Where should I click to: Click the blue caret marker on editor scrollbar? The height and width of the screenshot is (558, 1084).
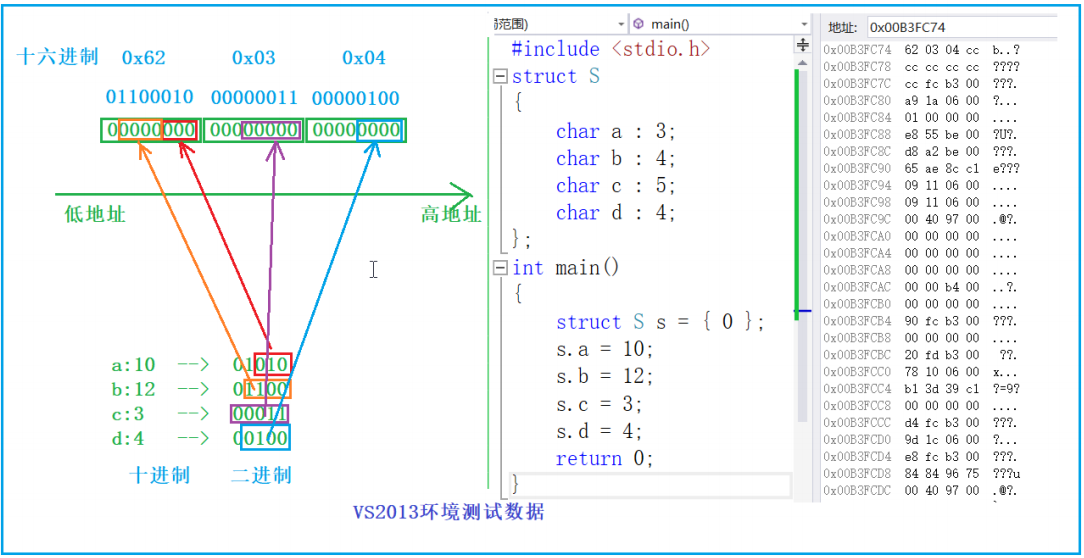802,311
